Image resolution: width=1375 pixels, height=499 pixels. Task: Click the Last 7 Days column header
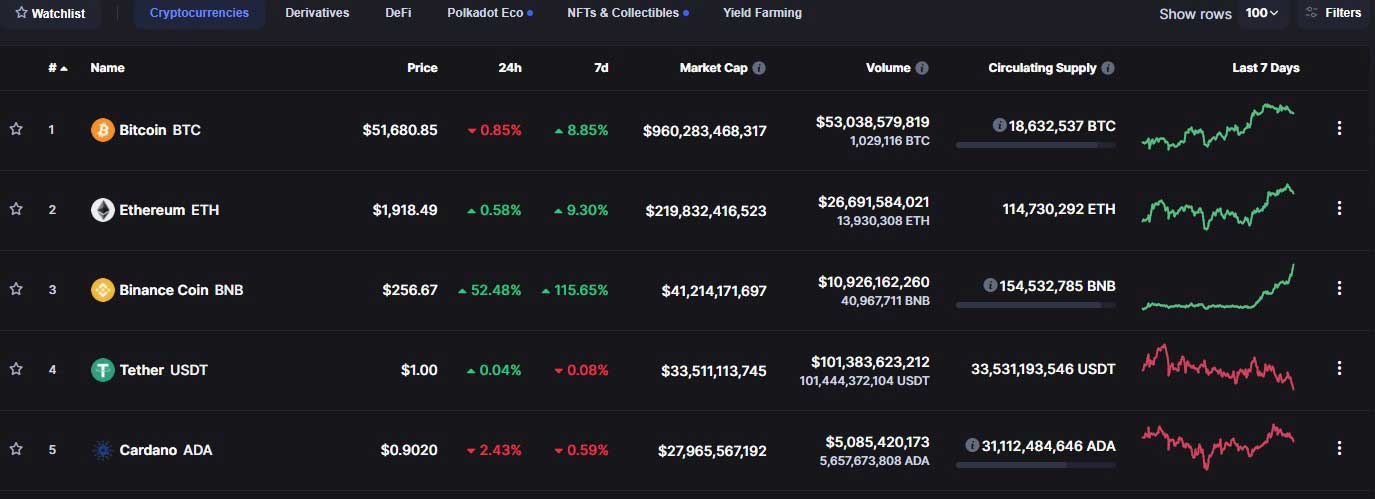[1266, 68]
